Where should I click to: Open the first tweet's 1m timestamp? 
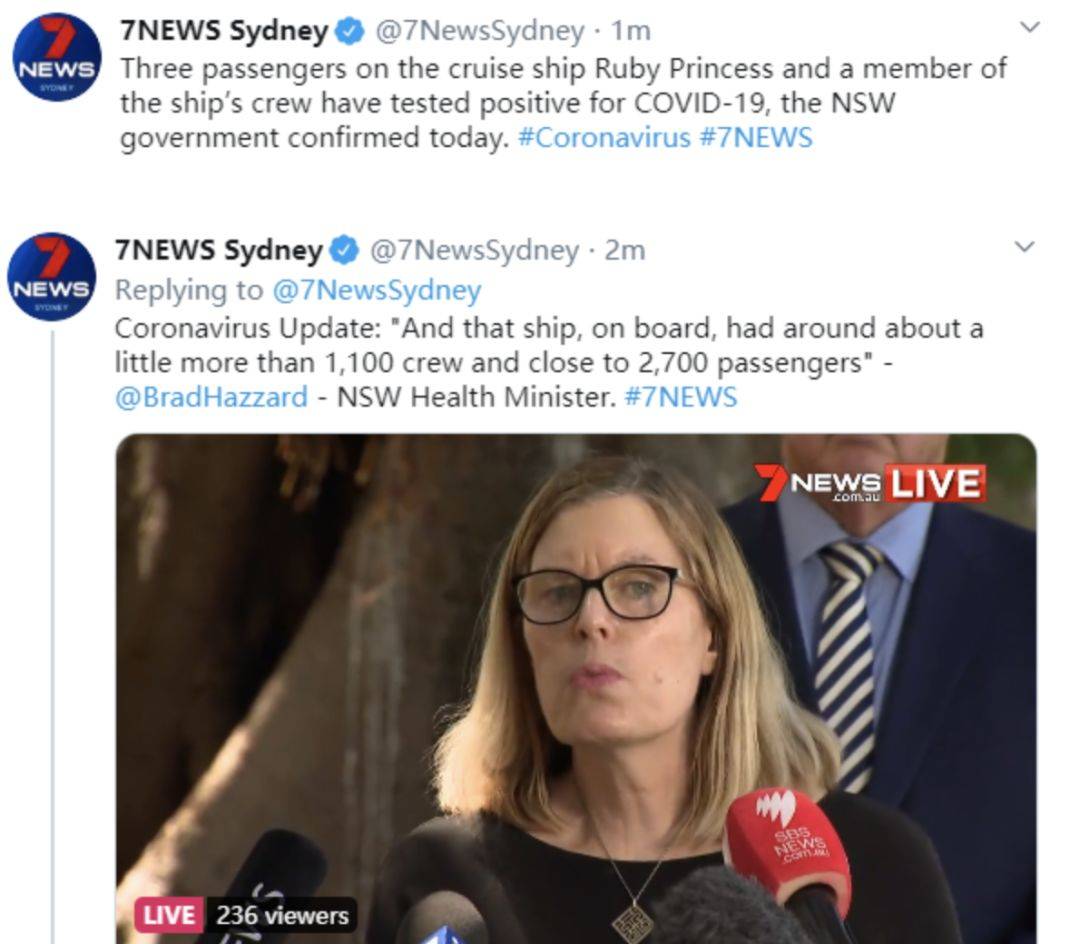pyautogui.click(x=631, y=31)
